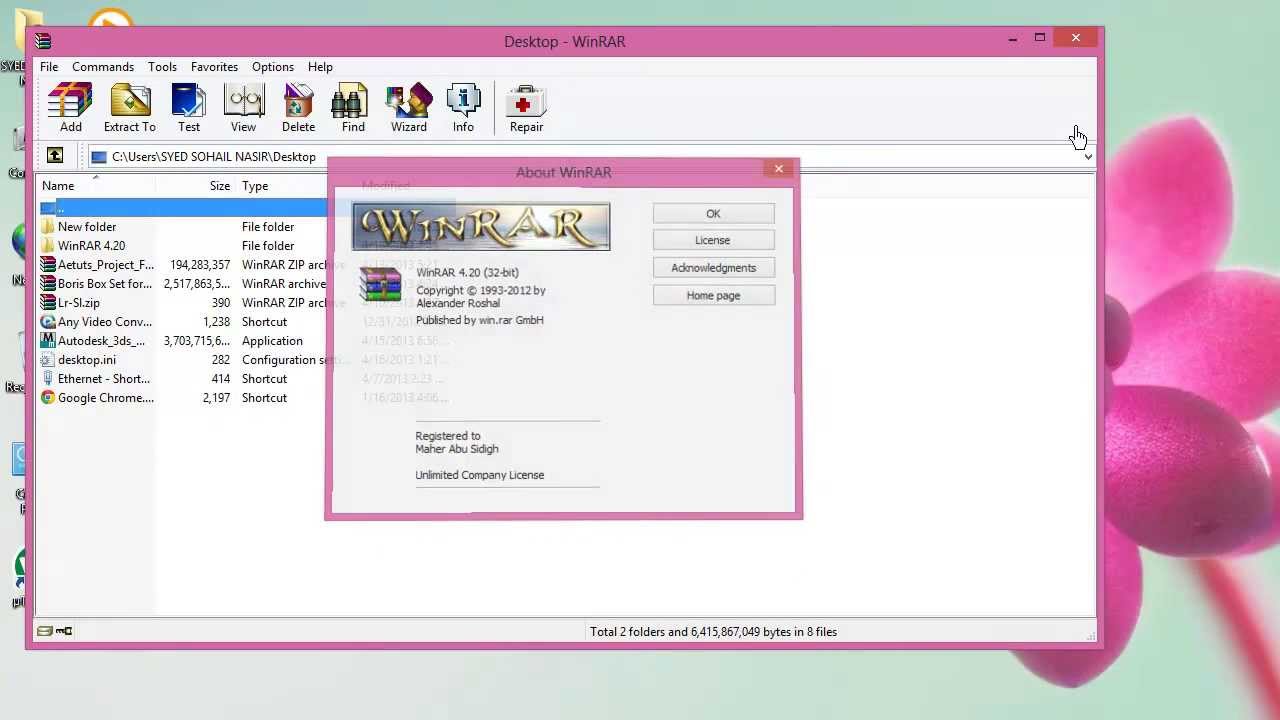Open the View toolbar icon
The height and width of the screenshot is (720, 1280).
pos(243,108)
